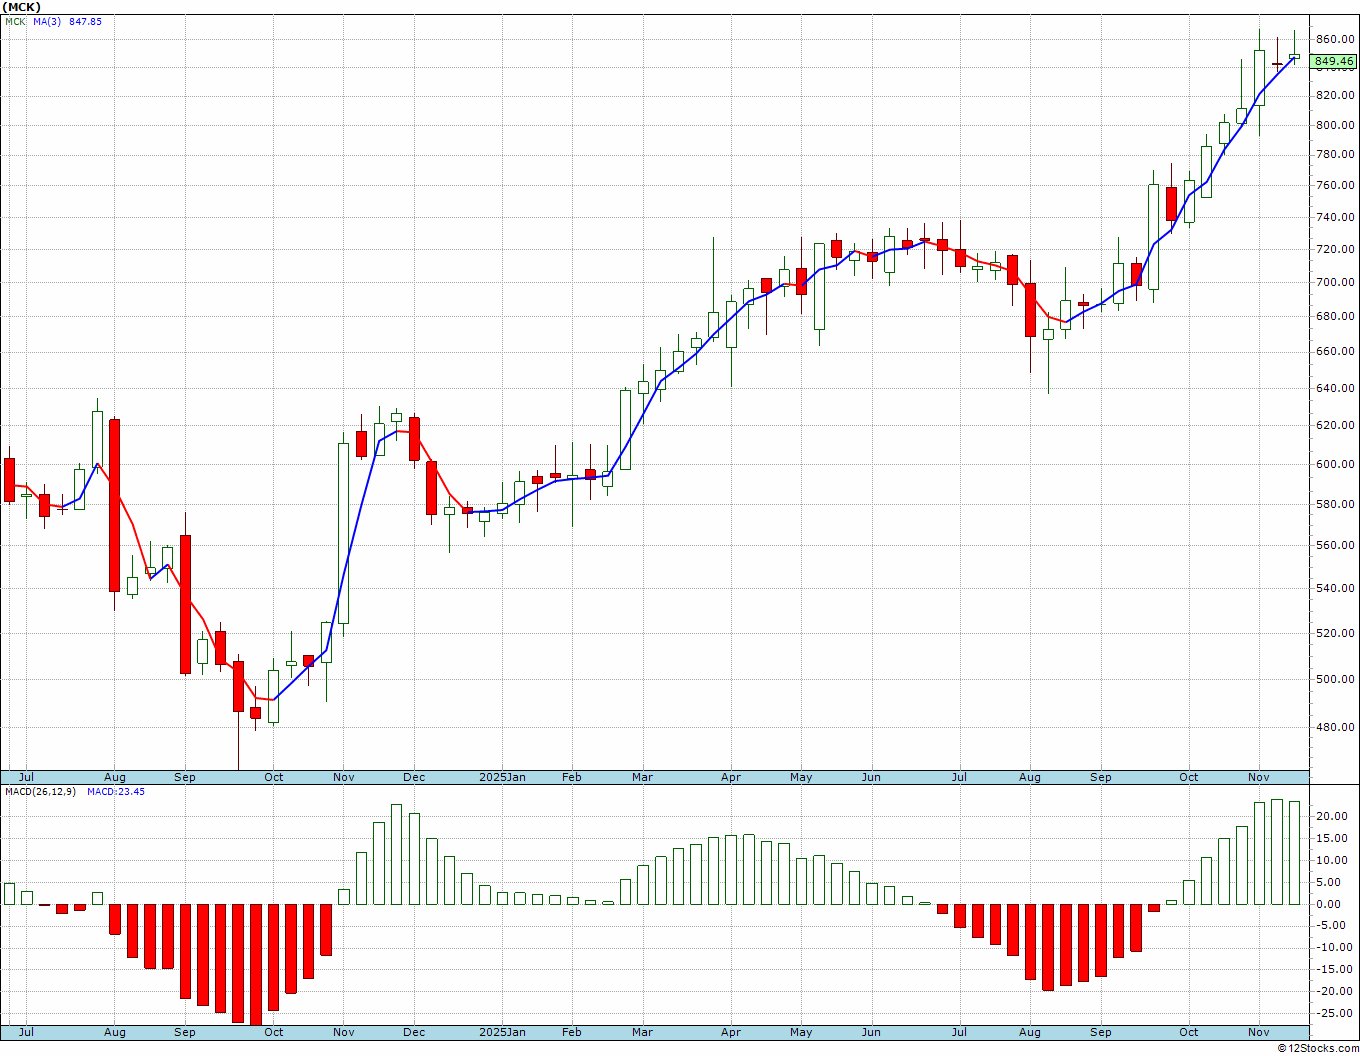Select the May marker on the price time axis

tap(801, 777)
